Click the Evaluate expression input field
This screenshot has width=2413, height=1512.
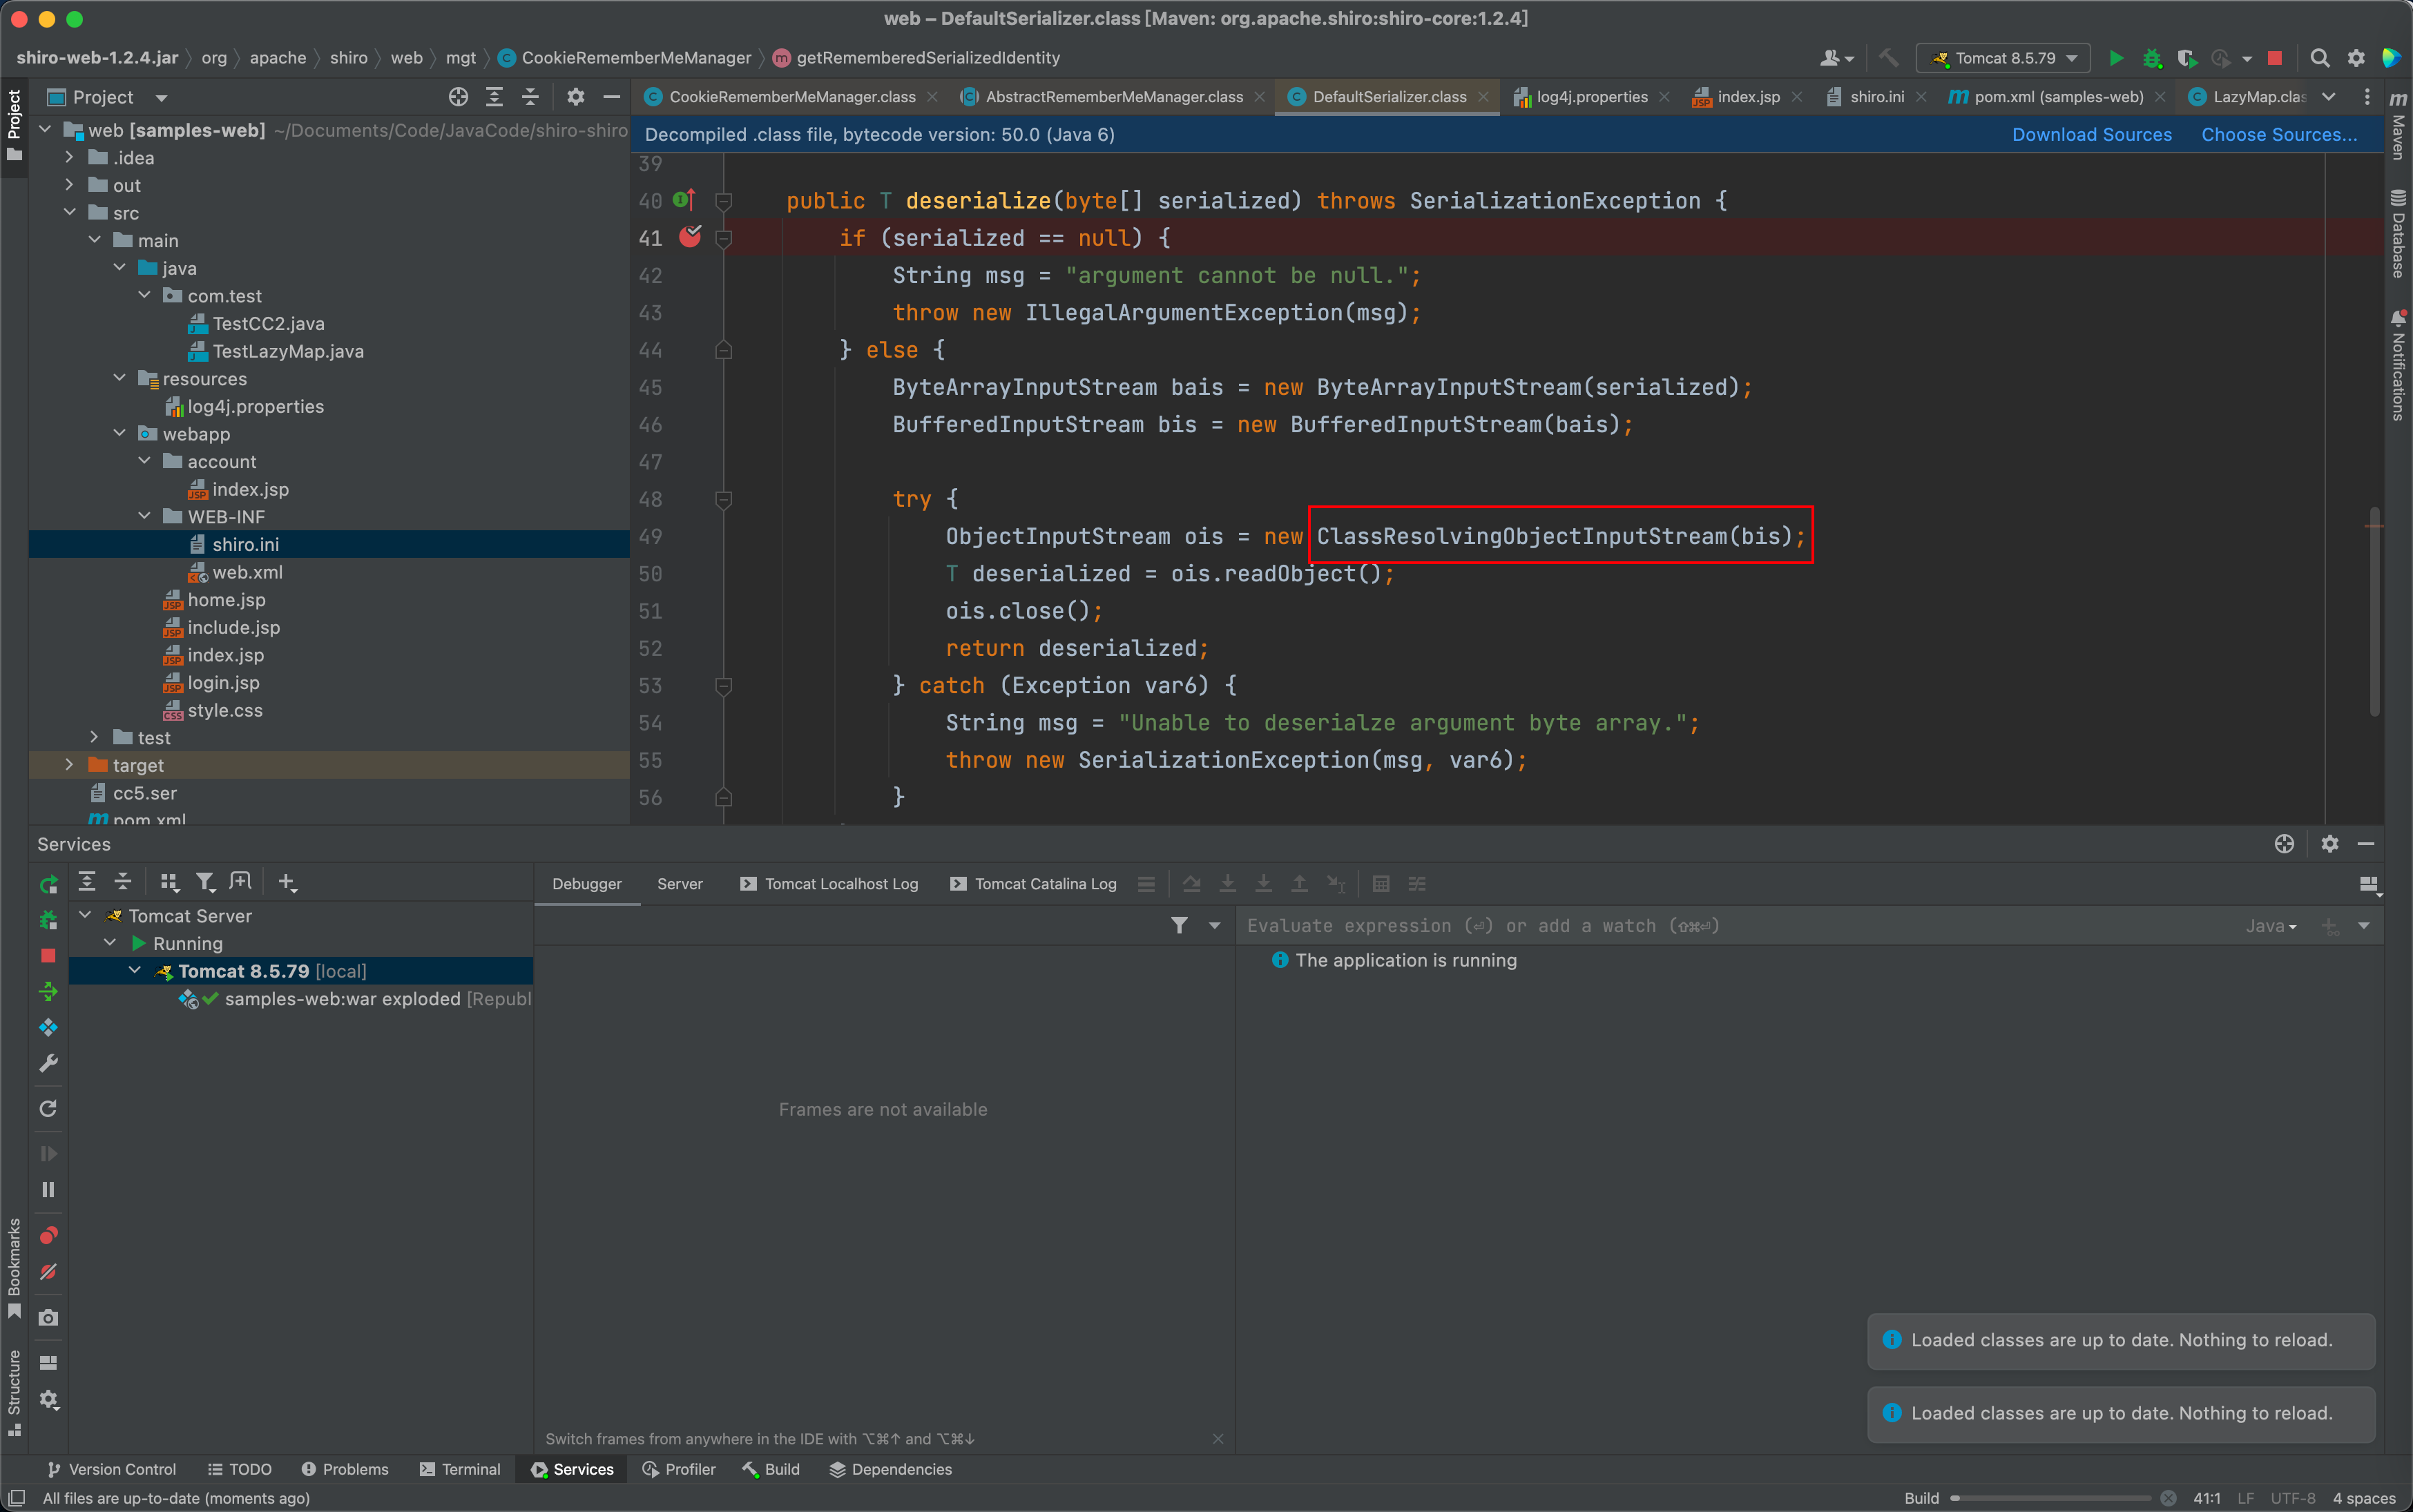pyautogui.click(x=1700, y=926)
